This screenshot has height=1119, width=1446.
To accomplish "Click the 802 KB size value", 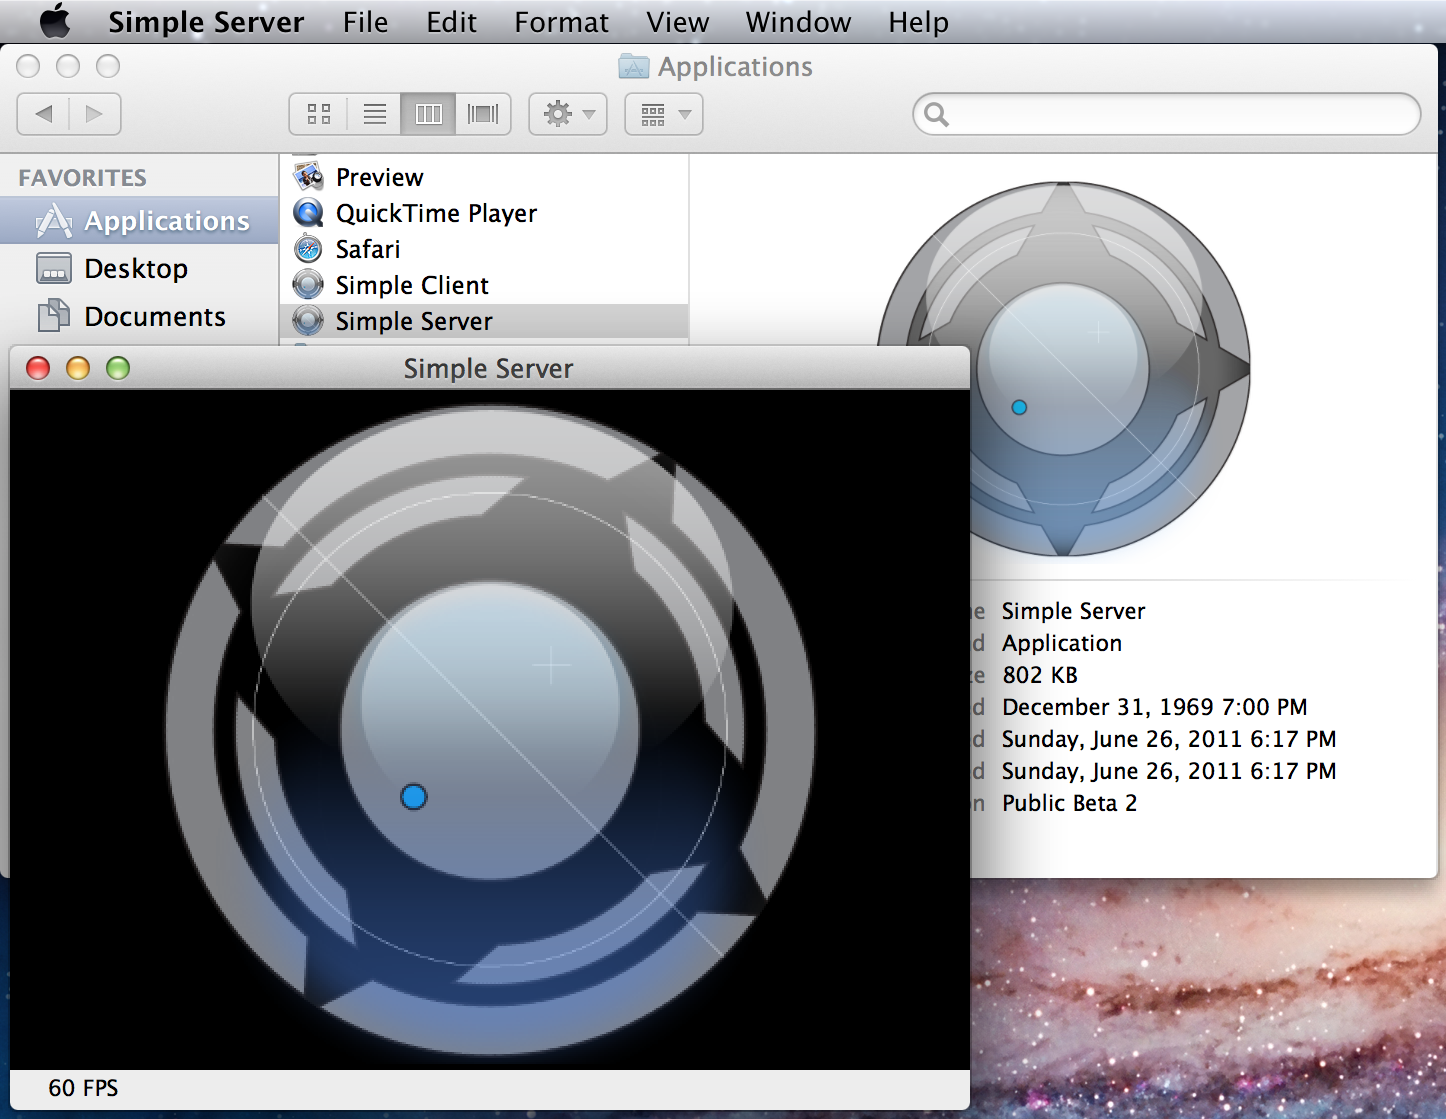I will coord(1040,675).
